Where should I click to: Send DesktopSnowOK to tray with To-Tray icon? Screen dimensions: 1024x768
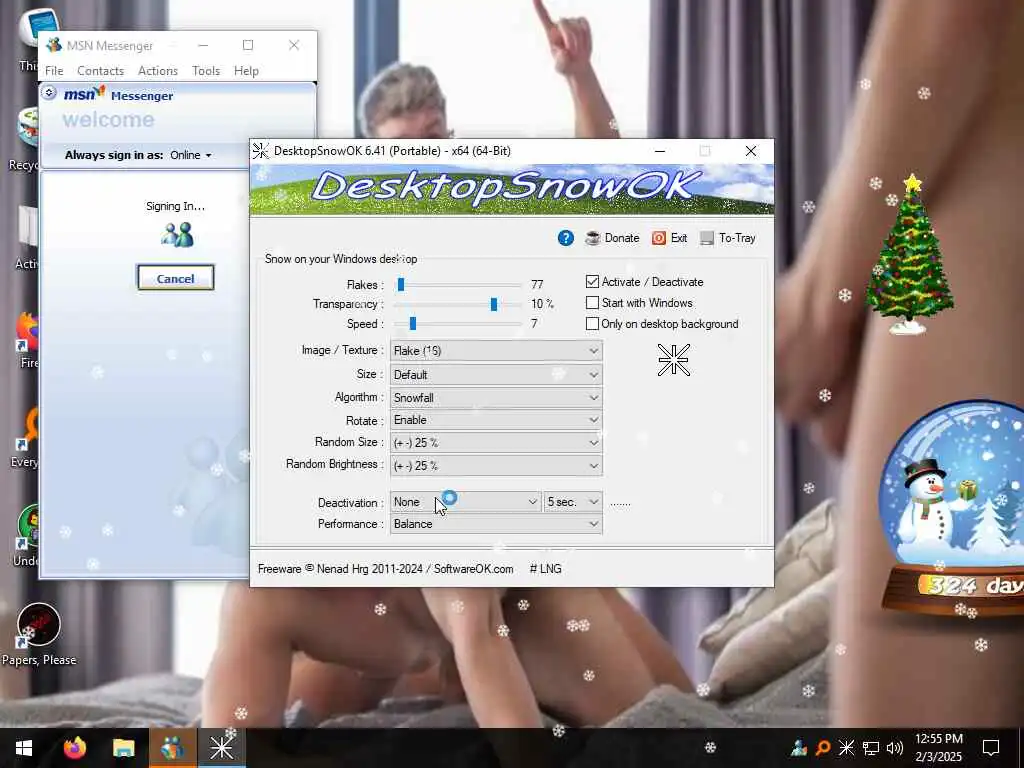pyautogui.click(x=707, y=238)
